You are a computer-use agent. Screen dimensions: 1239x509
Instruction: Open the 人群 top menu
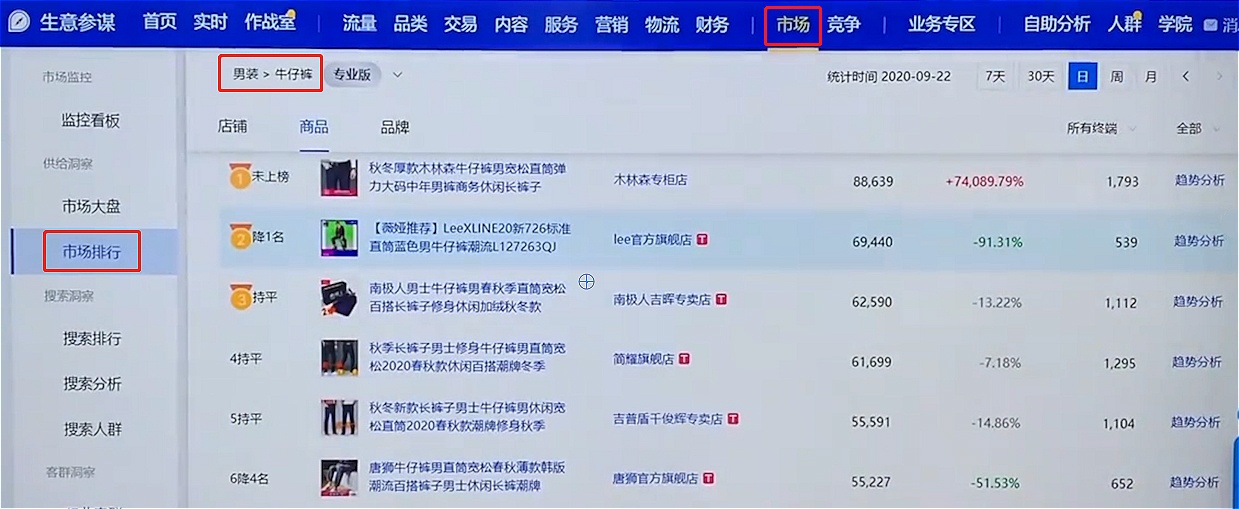tap(1124, 24)
